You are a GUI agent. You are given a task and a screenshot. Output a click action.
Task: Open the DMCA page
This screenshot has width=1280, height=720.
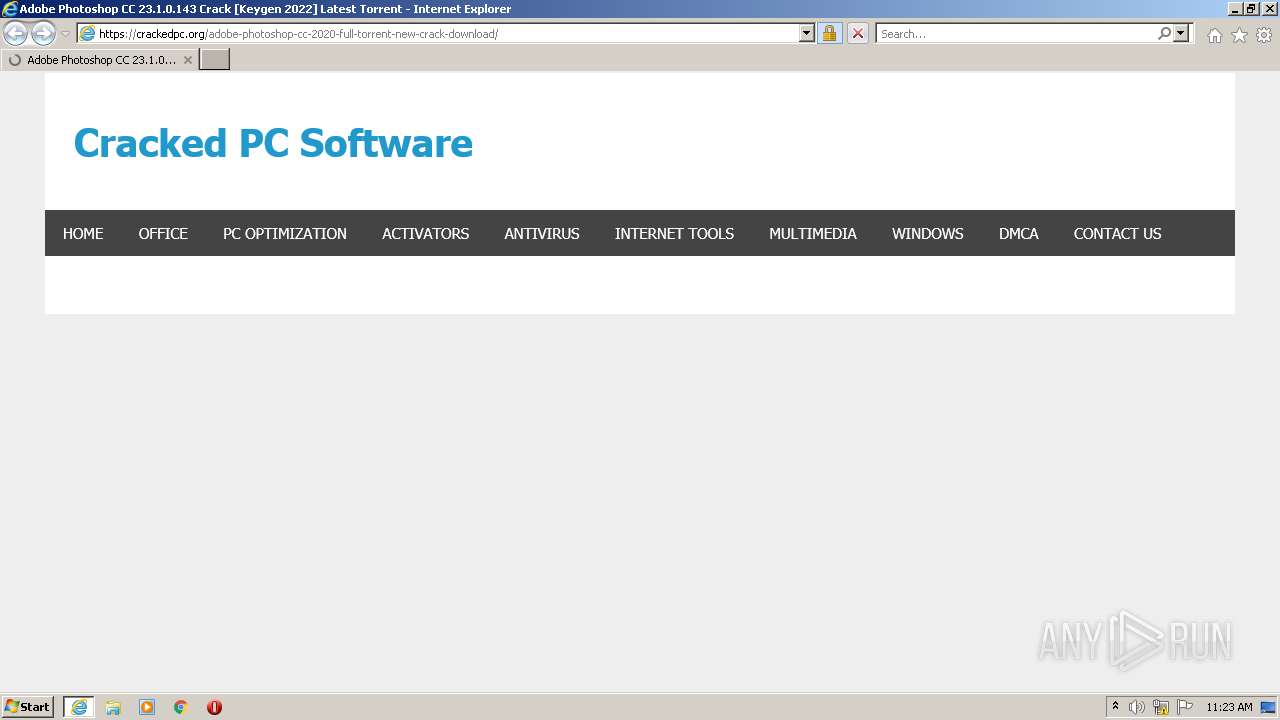[x=1019, y=233]
